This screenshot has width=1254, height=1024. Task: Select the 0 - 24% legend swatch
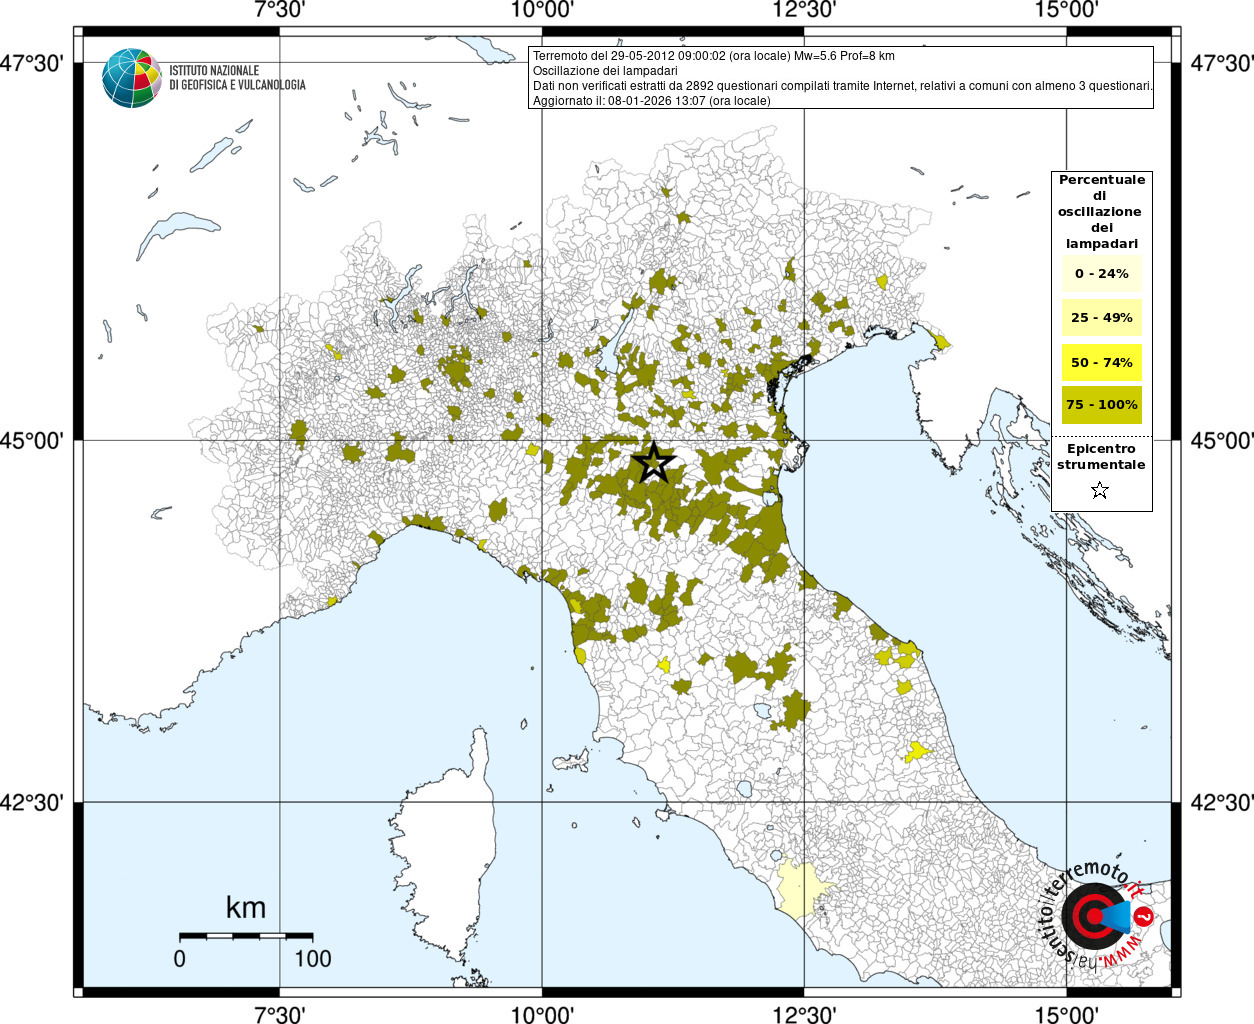1102,273
